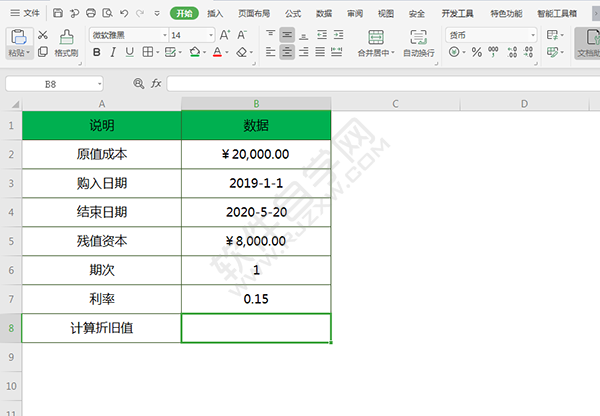
Task: Click the Increase font size icon
Action: pos(225,35)
